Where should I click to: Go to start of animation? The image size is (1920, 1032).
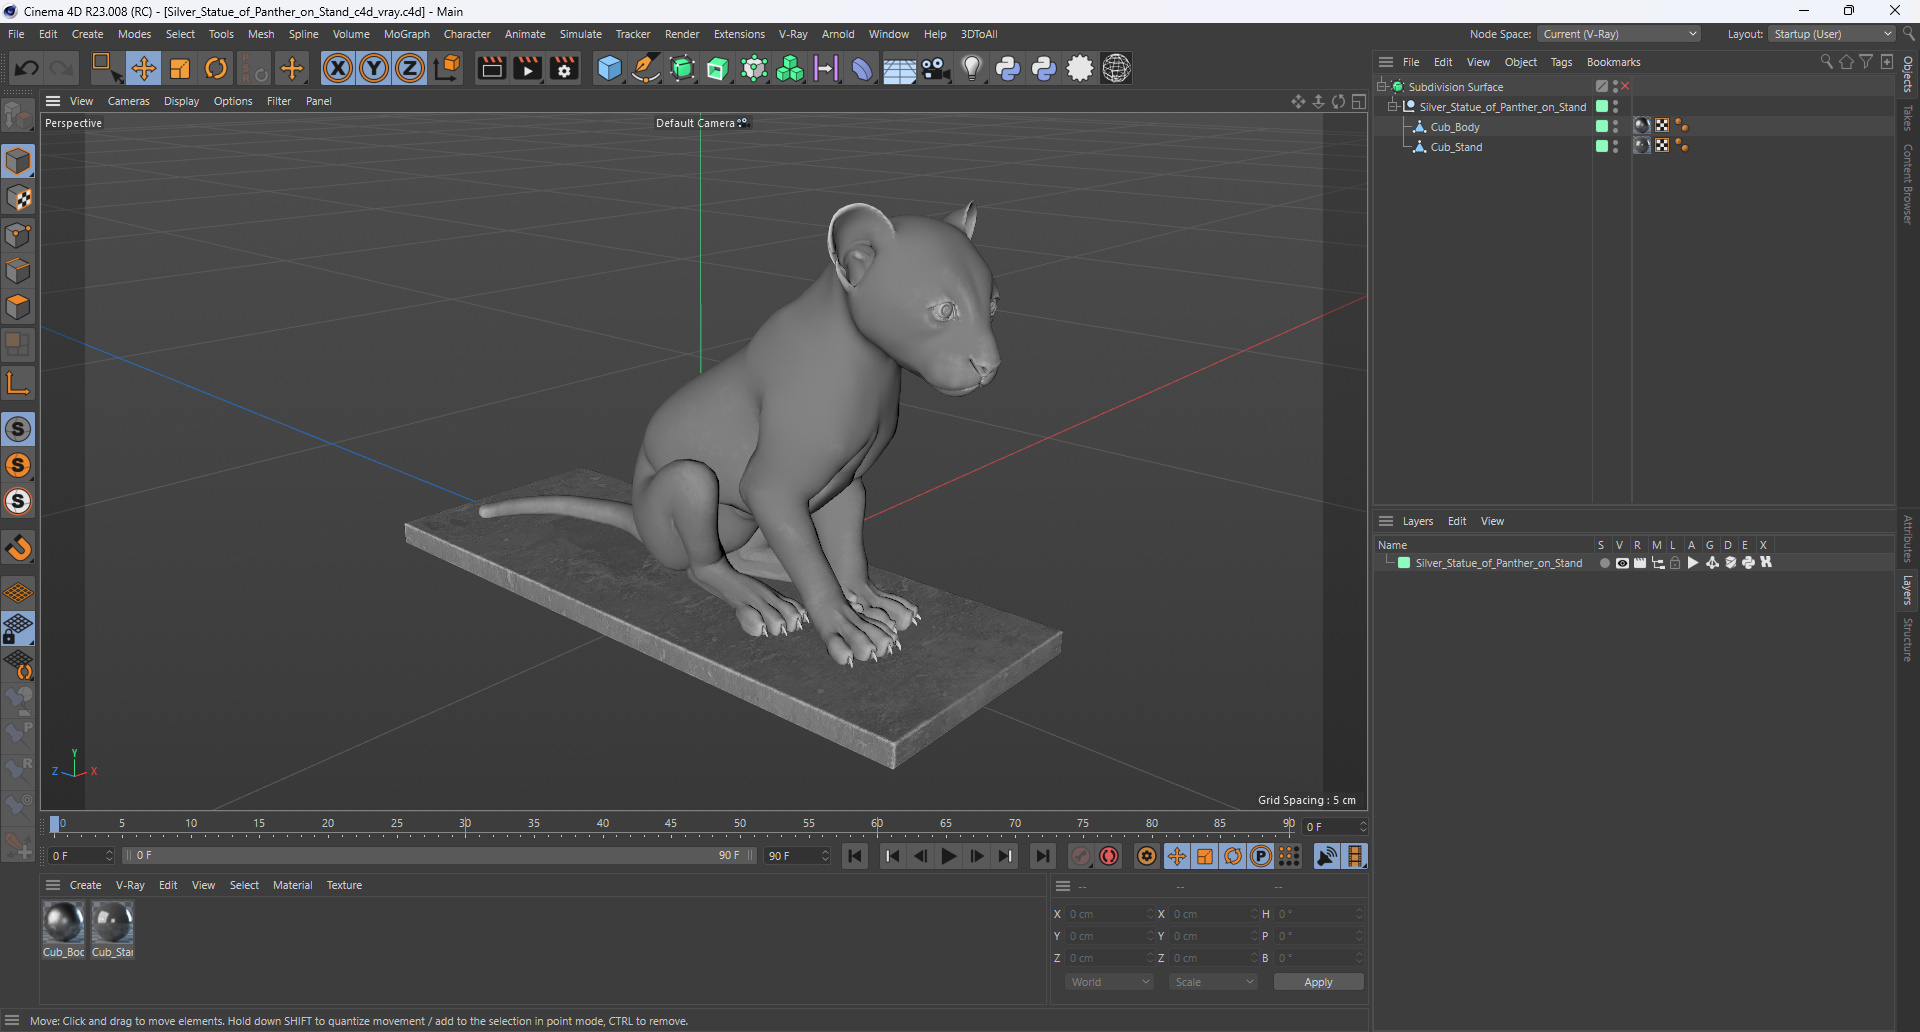pos(855,856)
